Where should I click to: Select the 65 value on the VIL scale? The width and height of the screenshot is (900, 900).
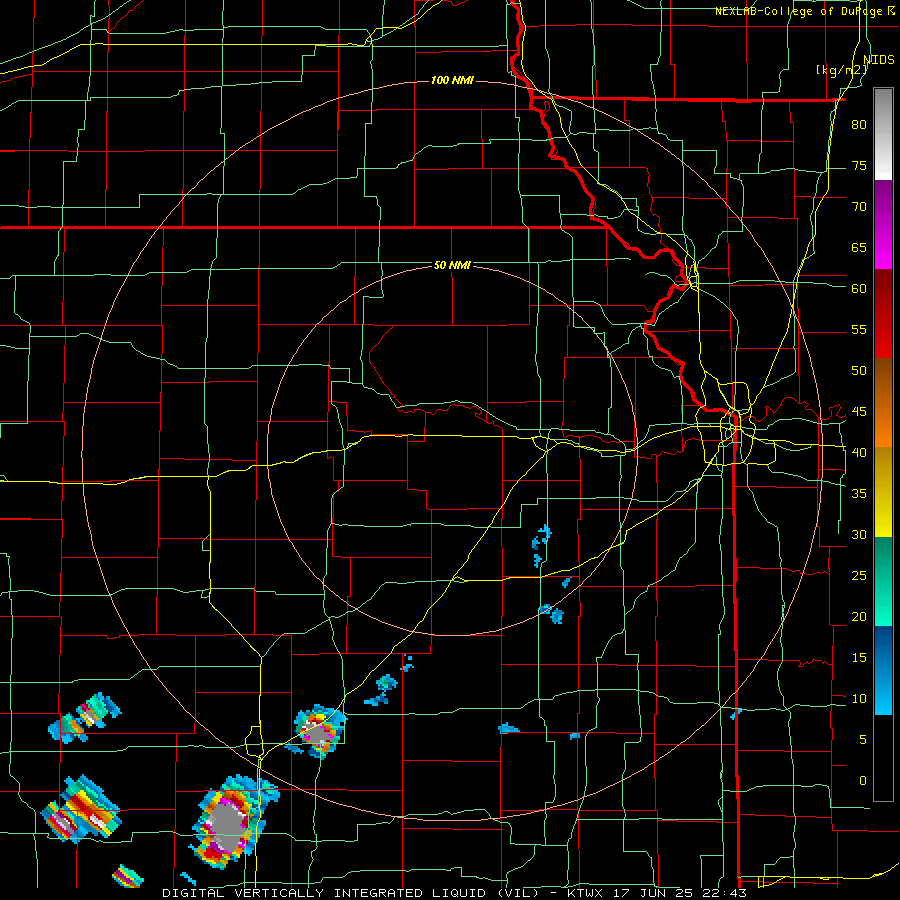(x=859, y=248)
